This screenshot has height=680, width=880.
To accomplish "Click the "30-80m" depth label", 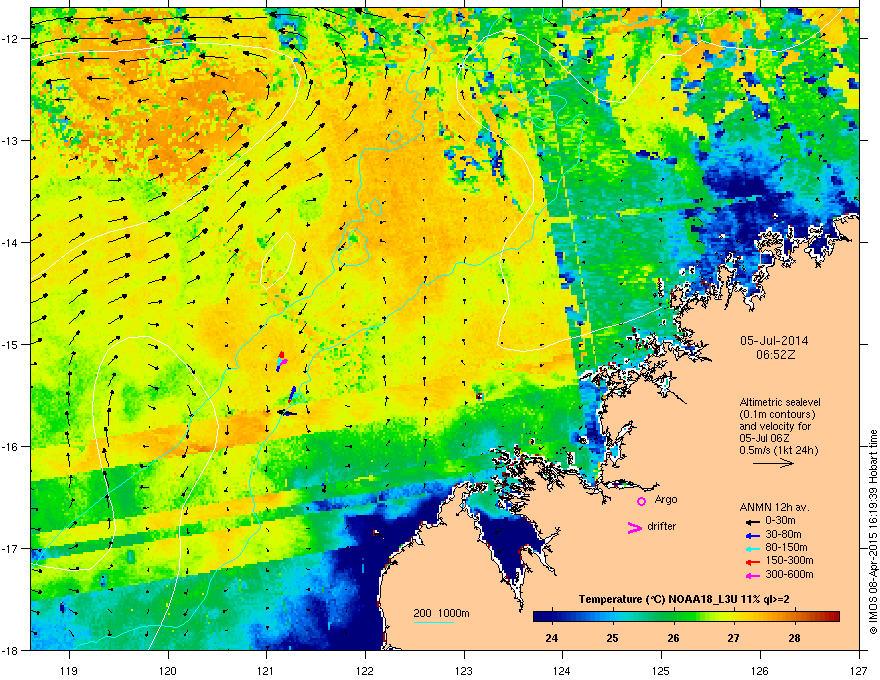I will tap(783, 534).
